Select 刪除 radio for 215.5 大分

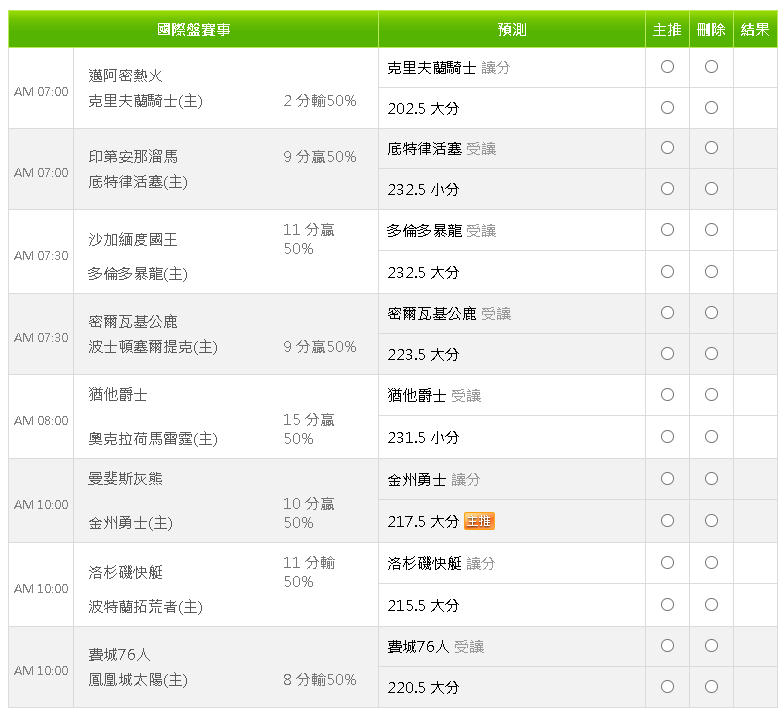point(711,604)
